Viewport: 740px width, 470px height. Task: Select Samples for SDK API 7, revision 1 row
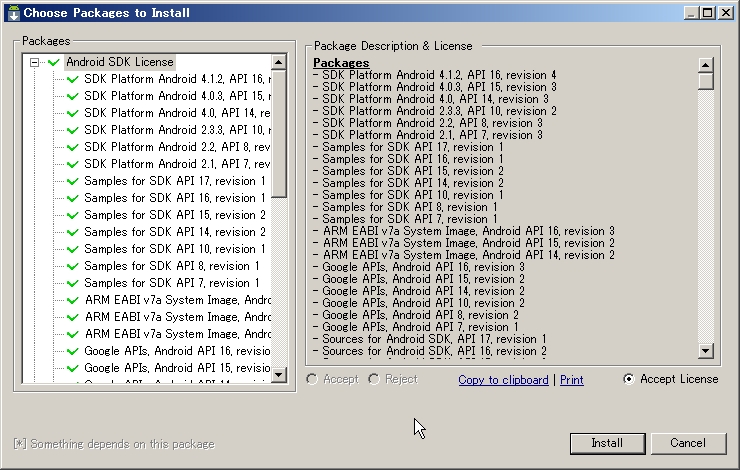[x=172, y=283]
